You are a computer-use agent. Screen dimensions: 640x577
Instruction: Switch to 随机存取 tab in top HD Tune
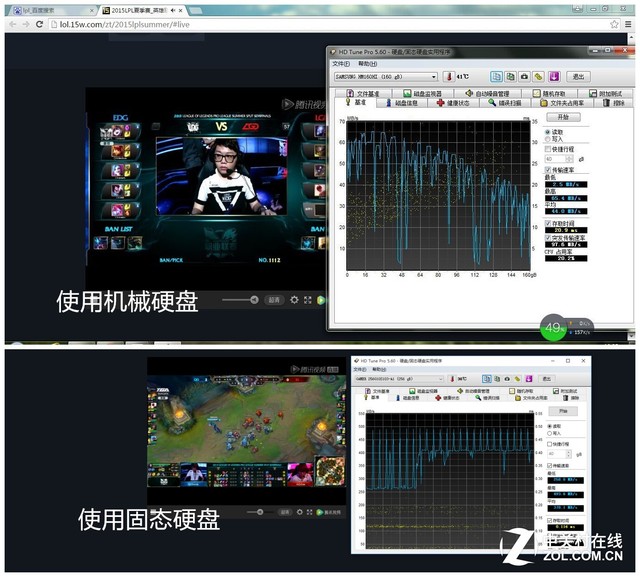(549, 93)
